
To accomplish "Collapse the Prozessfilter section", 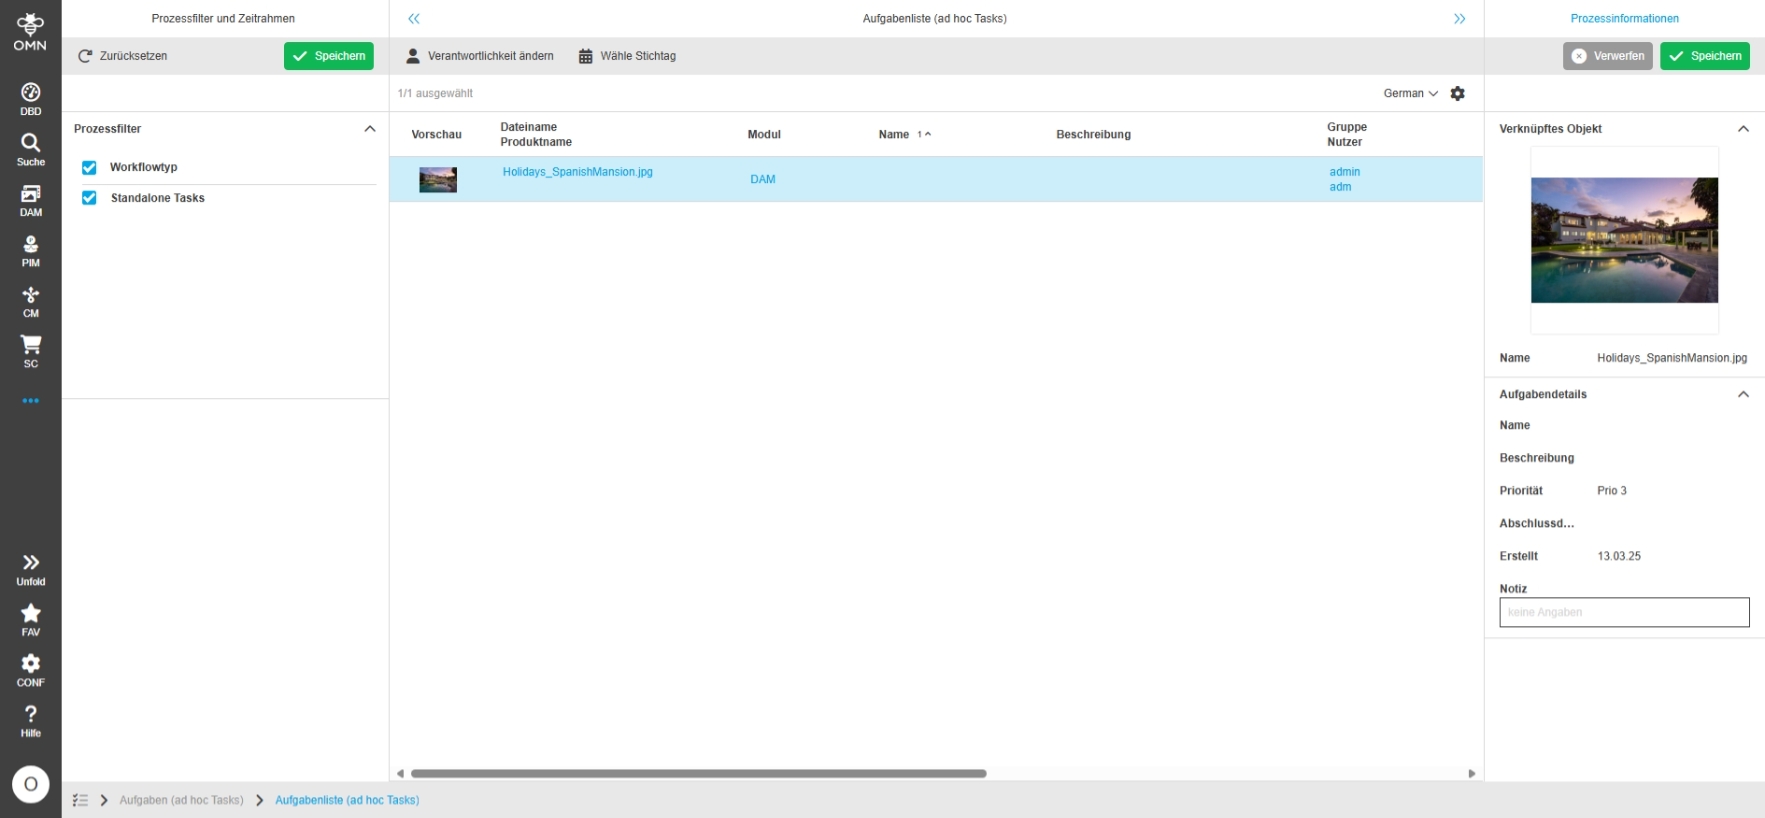I will pyautogui.click(x=369, y=129).
